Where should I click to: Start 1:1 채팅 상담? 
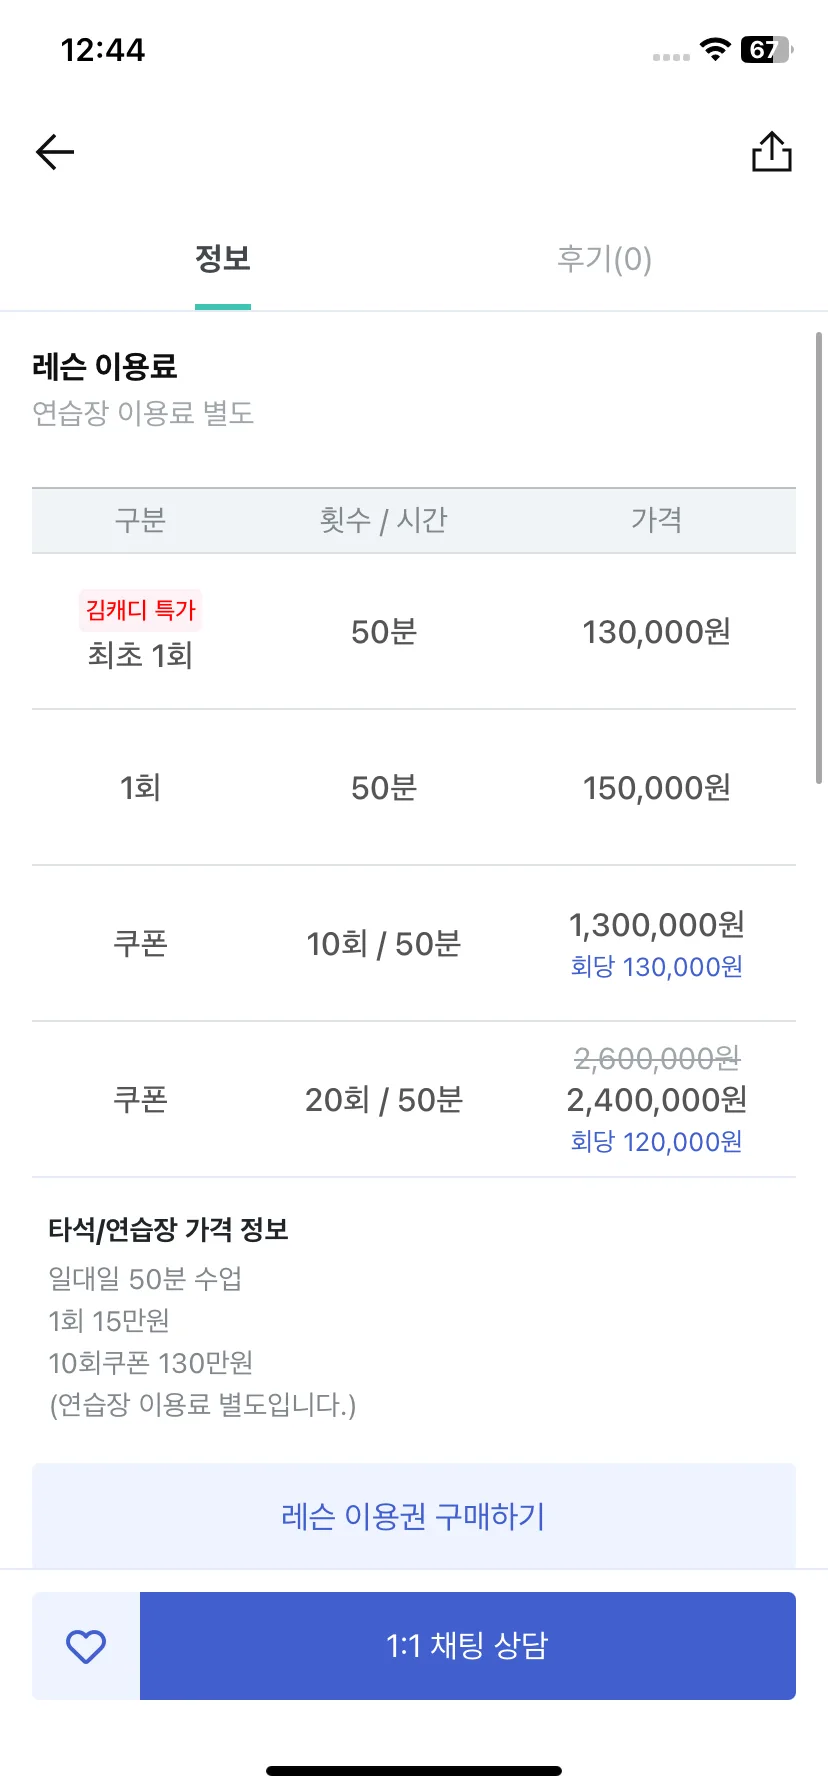pos(468,1646)
